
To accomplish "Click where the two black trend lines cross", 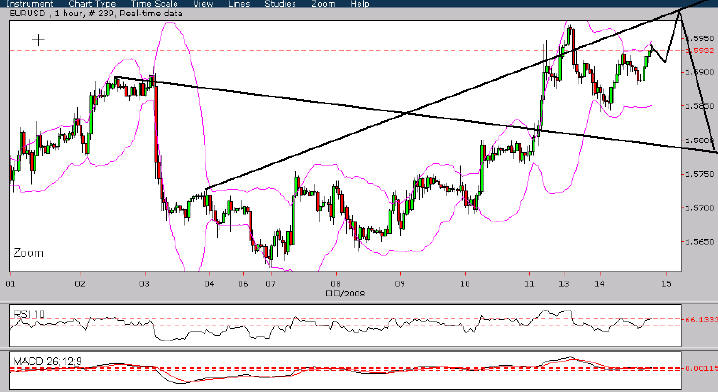I will [x=406, y=113].
